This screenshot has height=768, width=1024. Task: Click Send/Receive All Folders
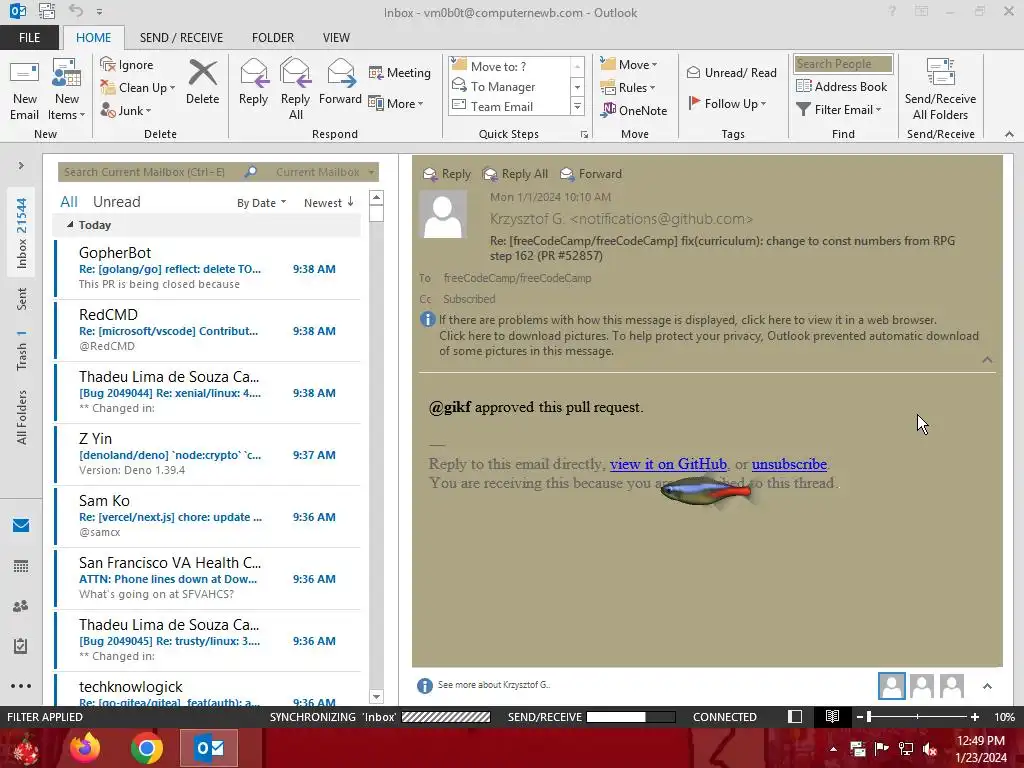click(940, 89)
